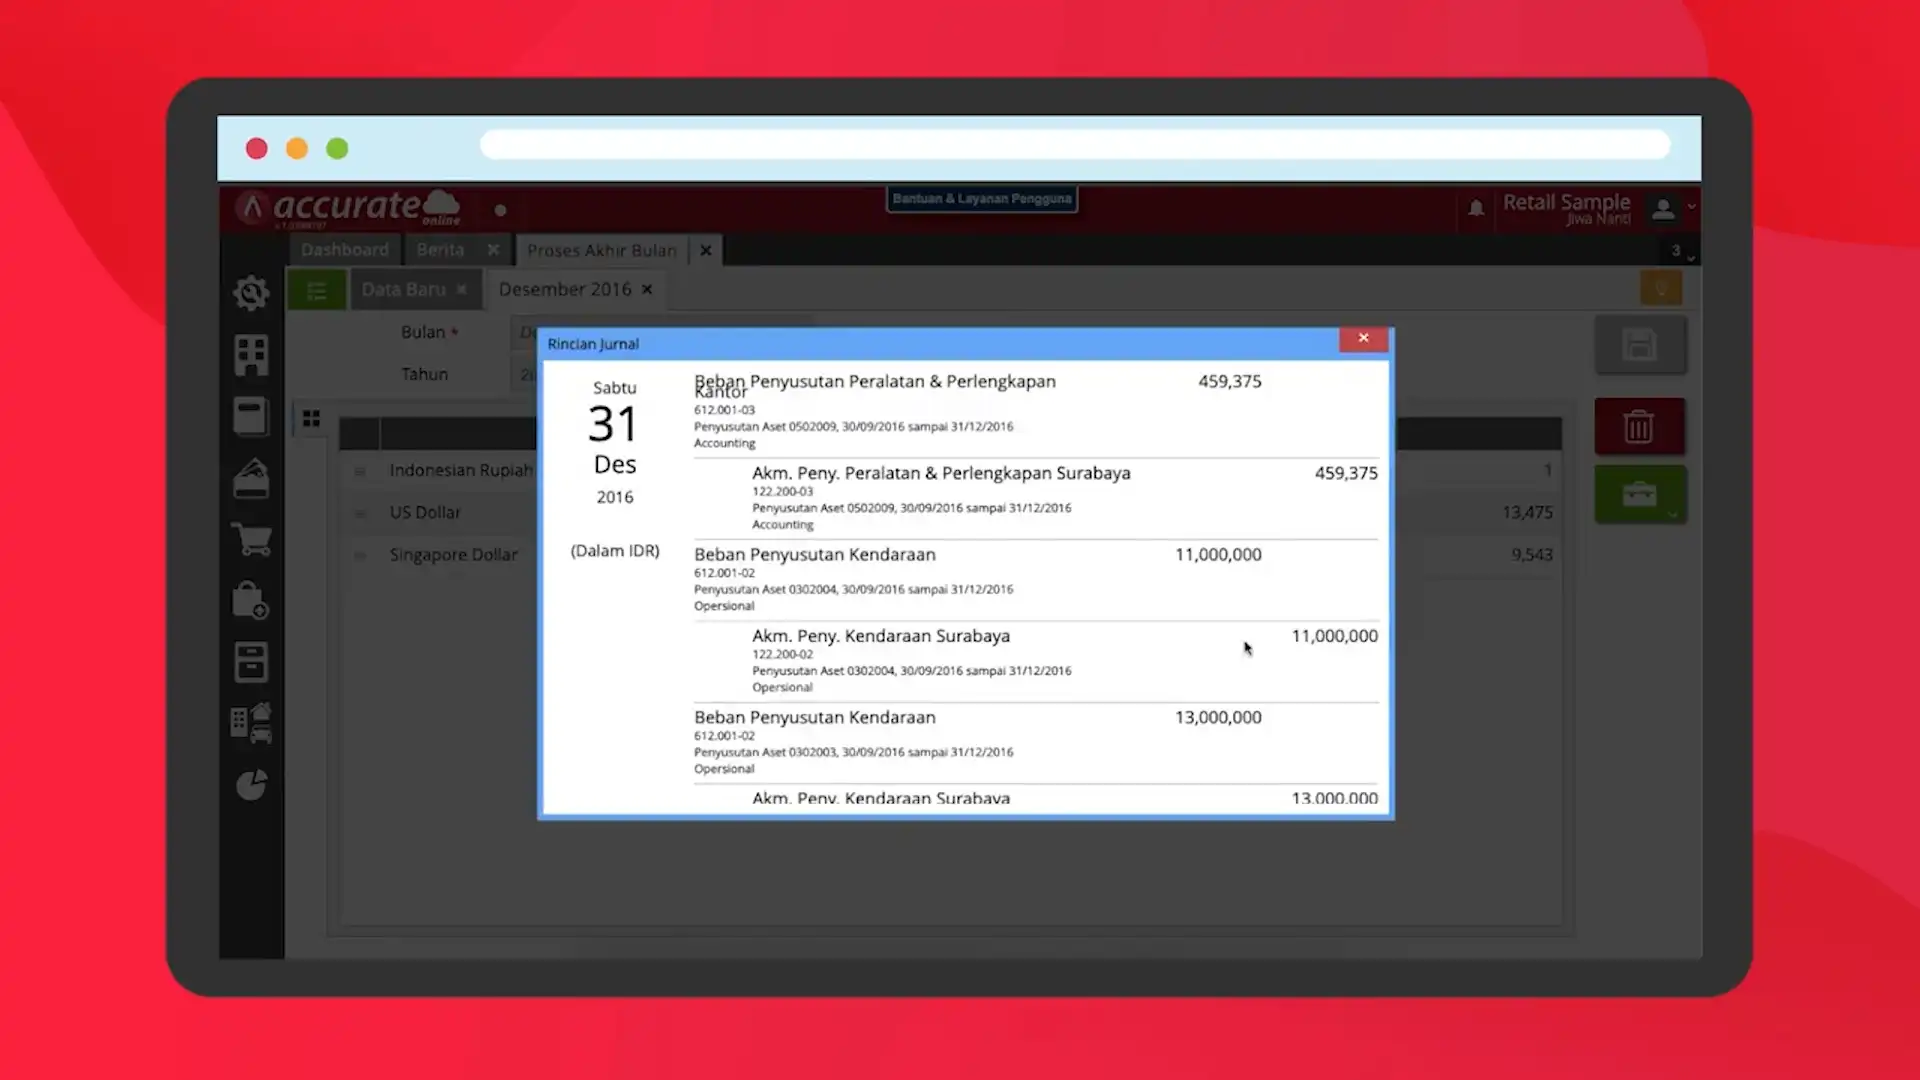Open the reports pie chart icon

pyautogui.click(x=251, y=785)
